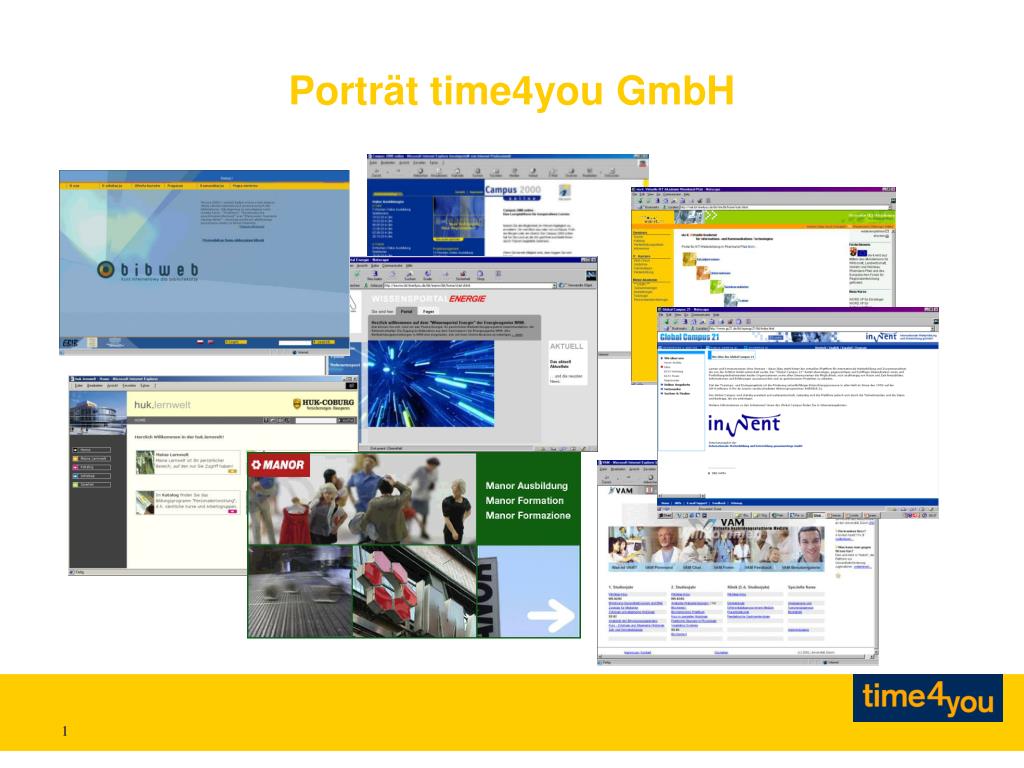Click the slide title Porträt time4you GmbH
The height and width of the screenshot is (768, 1024).
pos(512,91)
